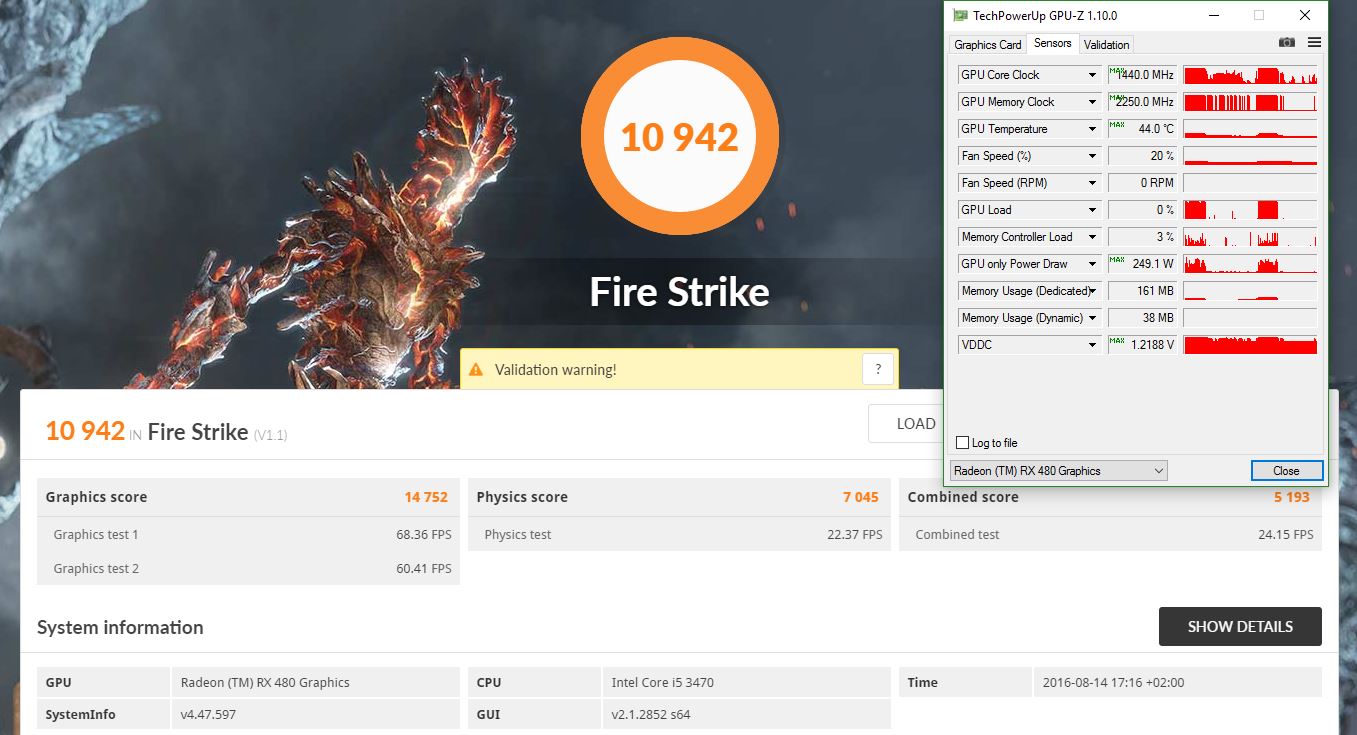
Task: Open the GPU-Z hamburger menu
Action: (x=1314, y=43)
